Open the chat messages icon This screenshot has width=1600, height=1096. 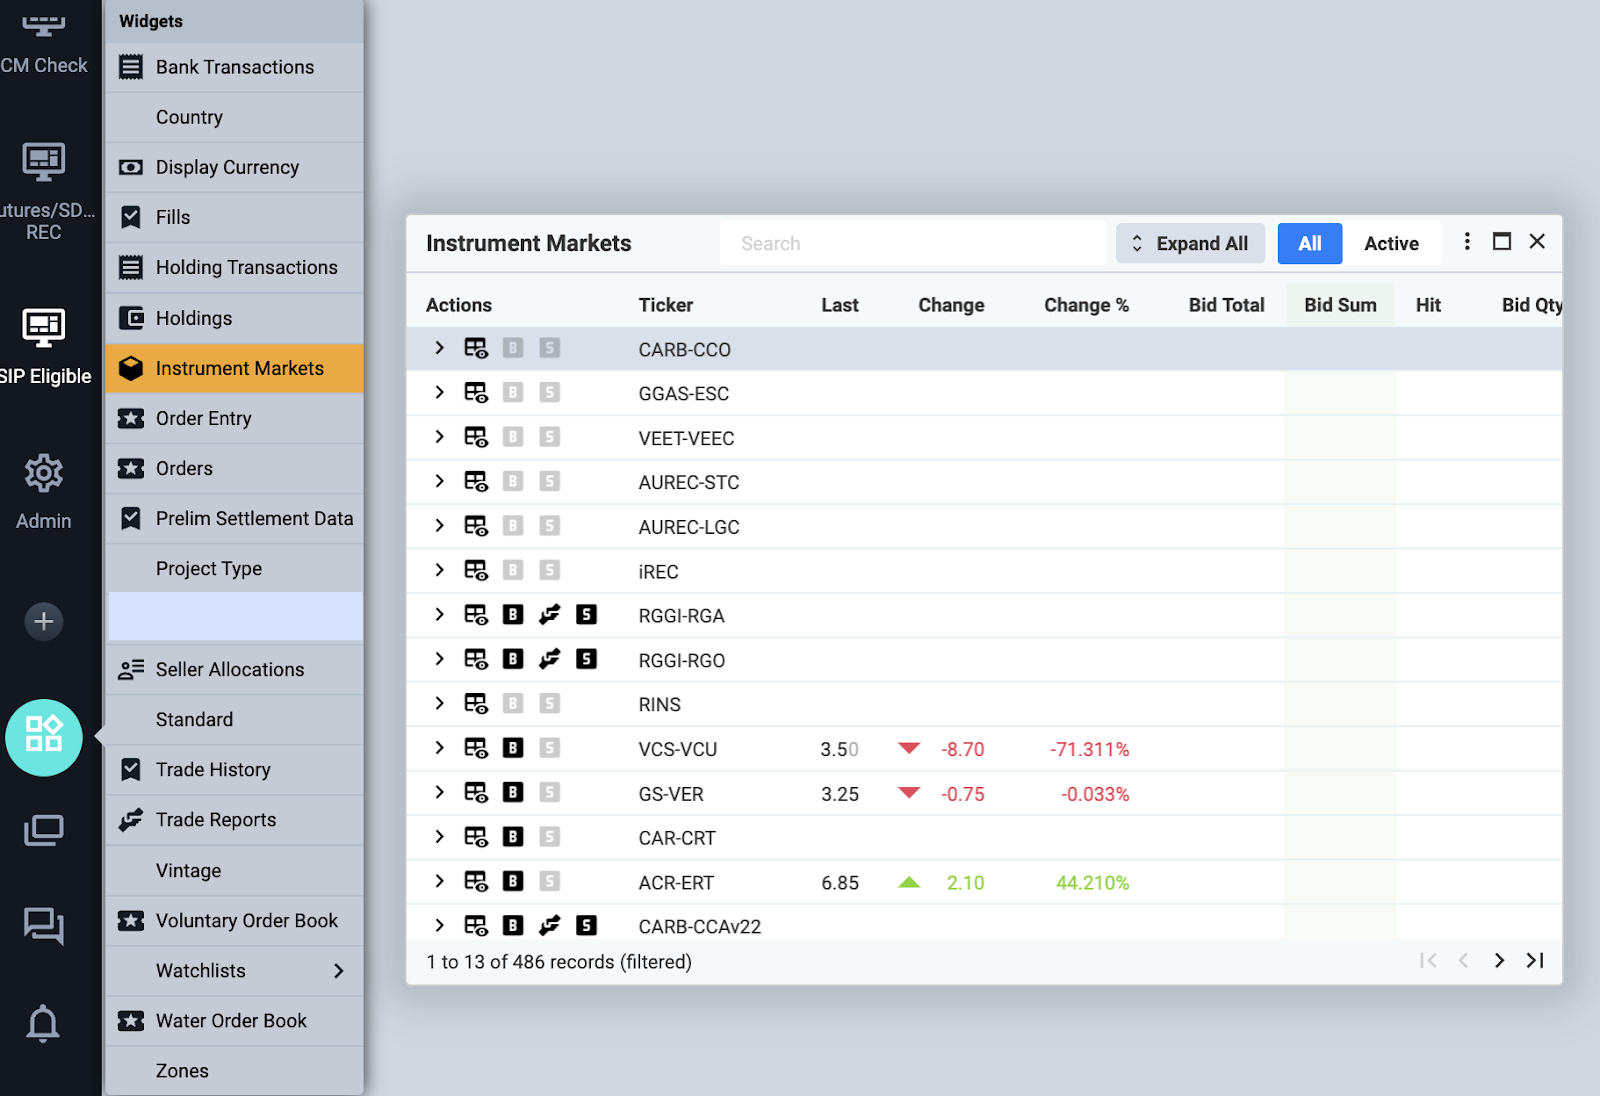tap(43, 925)
